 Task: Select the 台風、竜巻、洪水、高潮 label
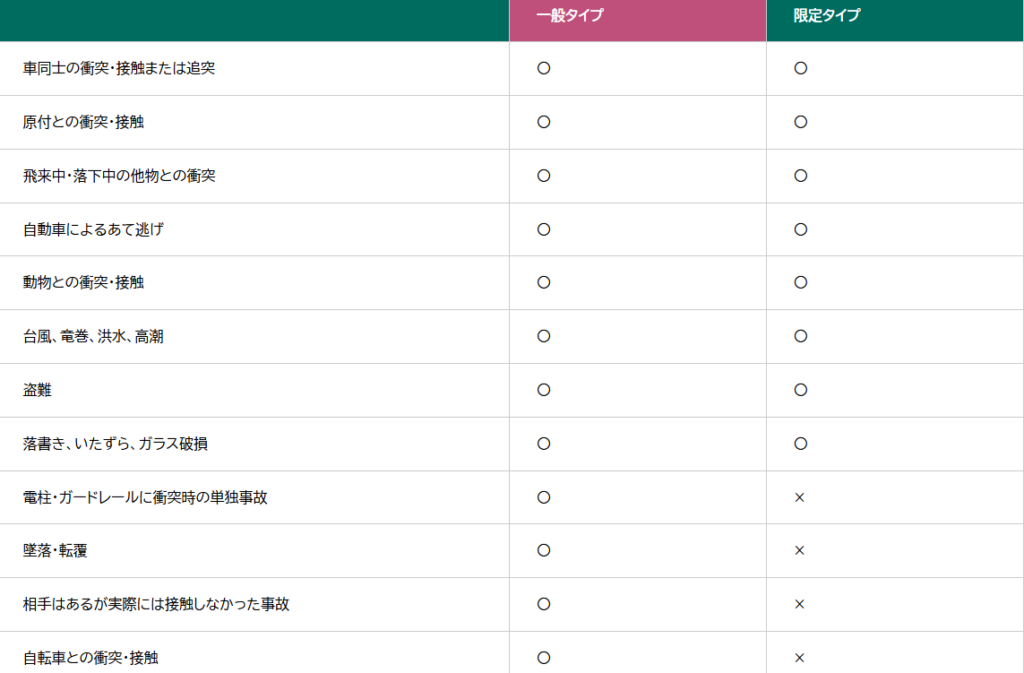pyautogui.click(x=93, y=336)
